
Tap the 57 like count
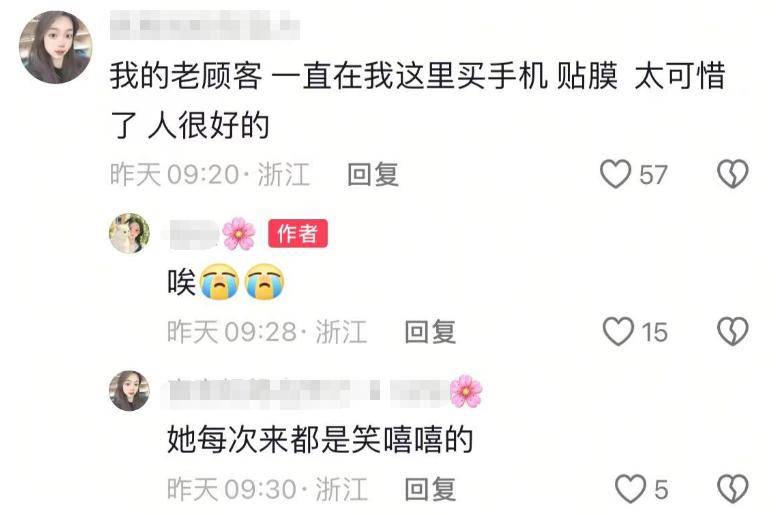tap(653, 175)
